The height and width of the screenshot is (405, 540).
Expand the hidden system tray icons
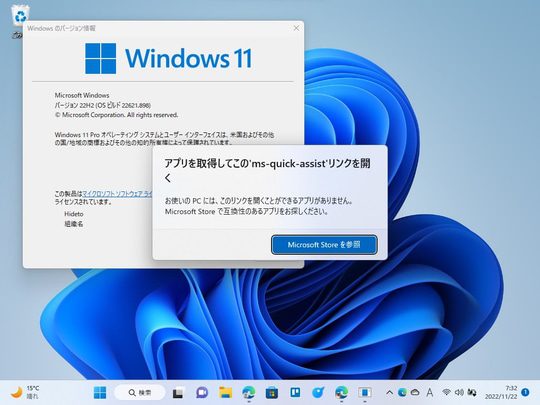(390, 392)
